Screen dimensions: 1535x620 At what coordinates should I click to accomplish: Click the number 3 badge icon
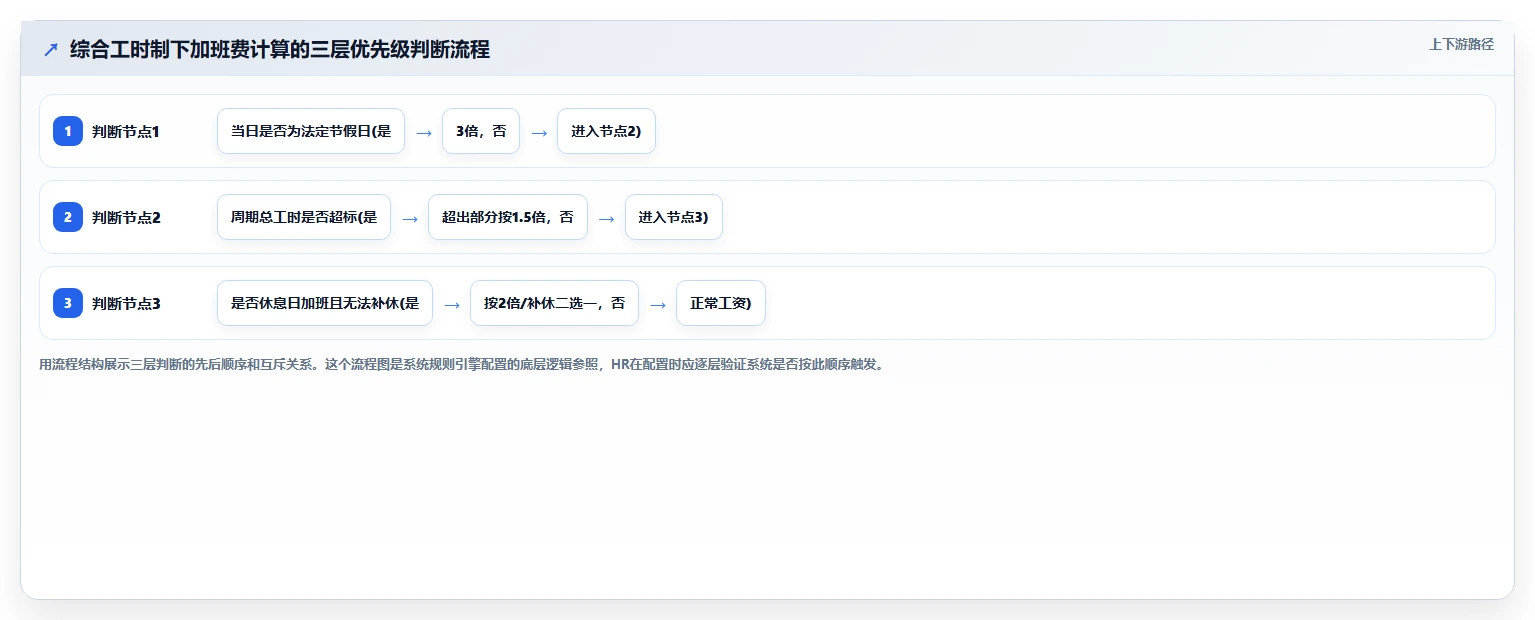coord(68,303)
